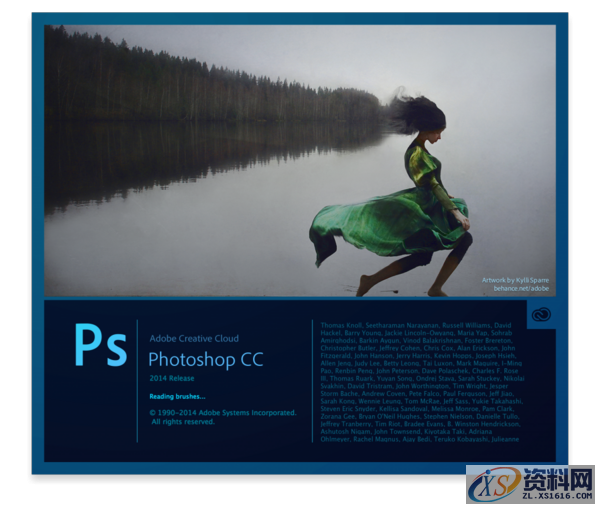Click the Adobe Systems copyright notice
Screen dimensions: 600x509
pyautogui.click(x=222, y=411)
